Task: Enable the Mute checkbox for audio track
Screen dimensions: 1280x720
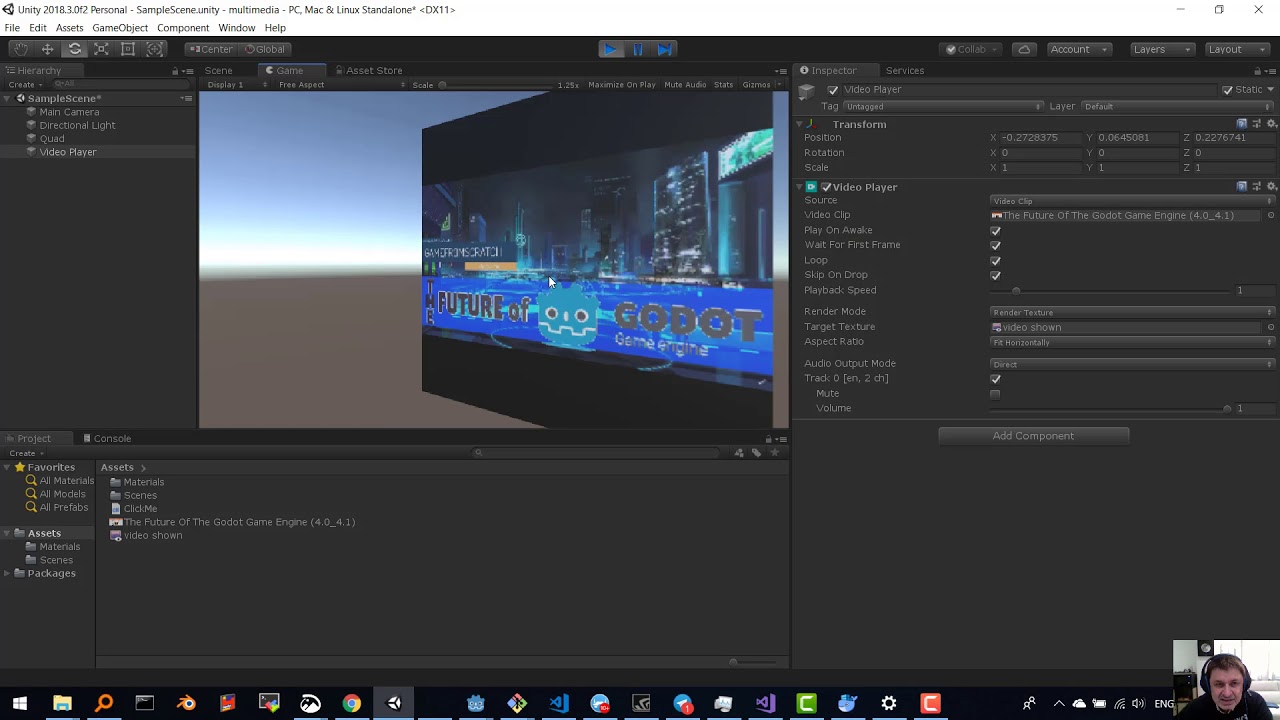Action: (995, 394)
